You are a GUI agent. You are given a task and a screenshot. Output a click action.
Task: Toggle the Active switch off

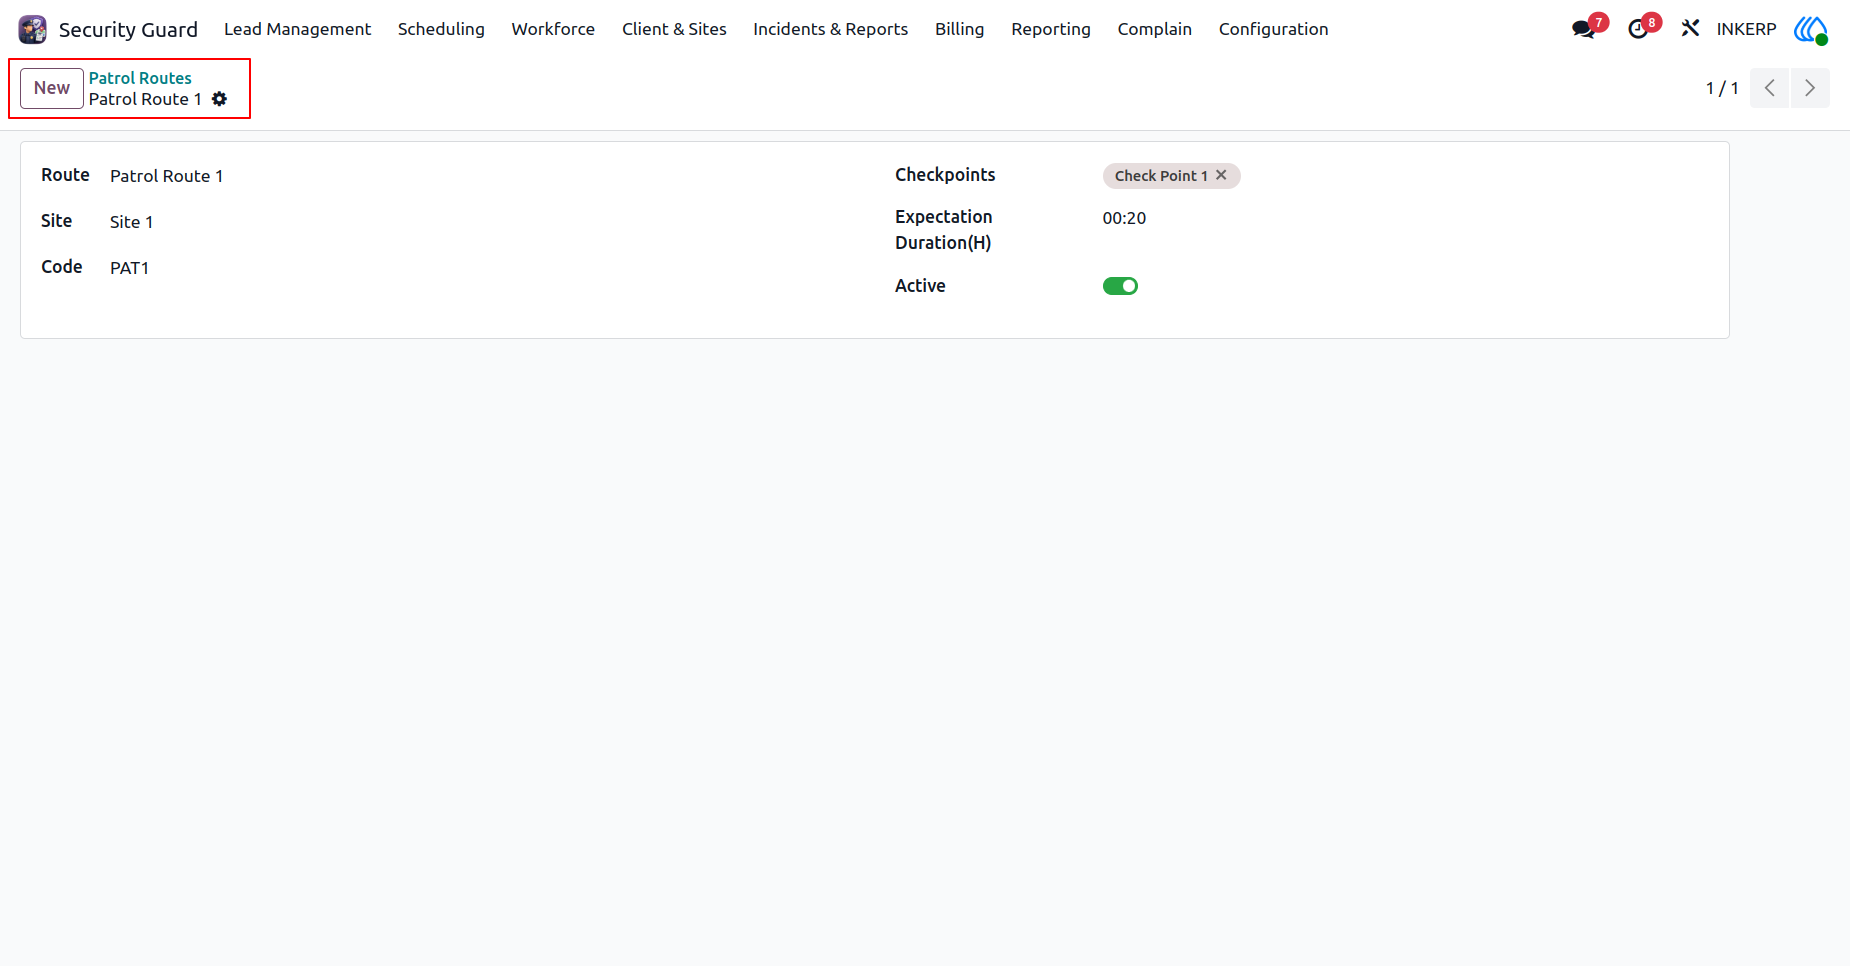tap(1120, 286)
